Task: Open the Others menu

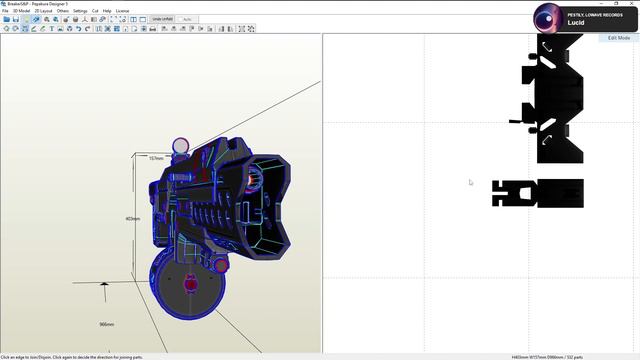Action: 63,11
